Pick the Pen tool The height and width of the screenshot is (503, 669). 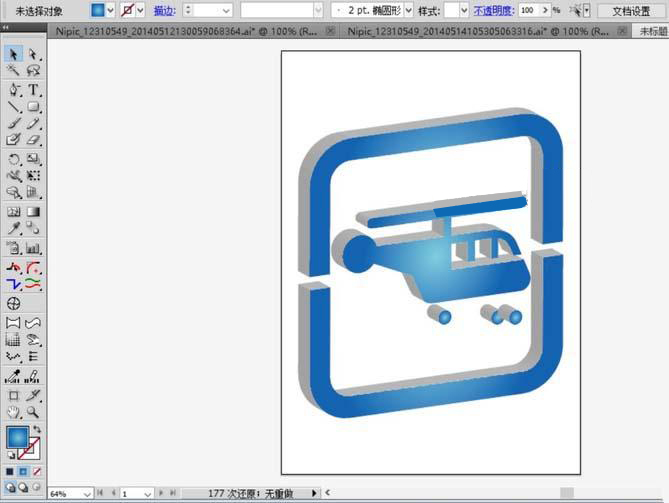click(13, 90)
